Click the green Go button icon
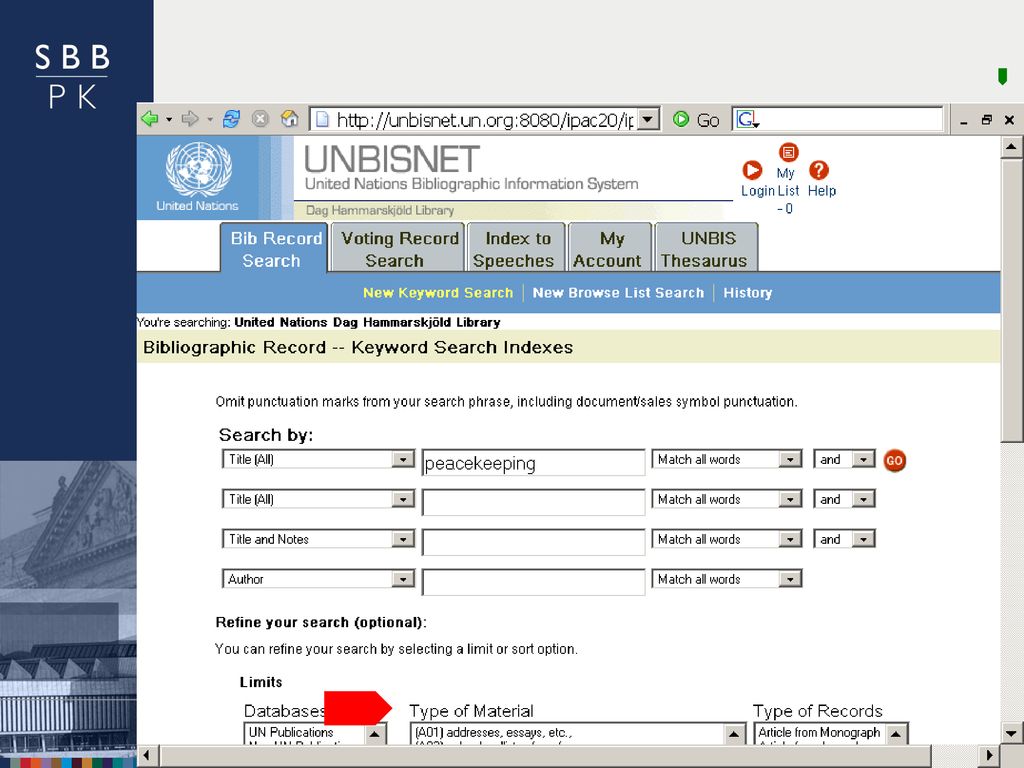Image resolution: width=1024 pixels, height=768 pixels. coord(680,119)
